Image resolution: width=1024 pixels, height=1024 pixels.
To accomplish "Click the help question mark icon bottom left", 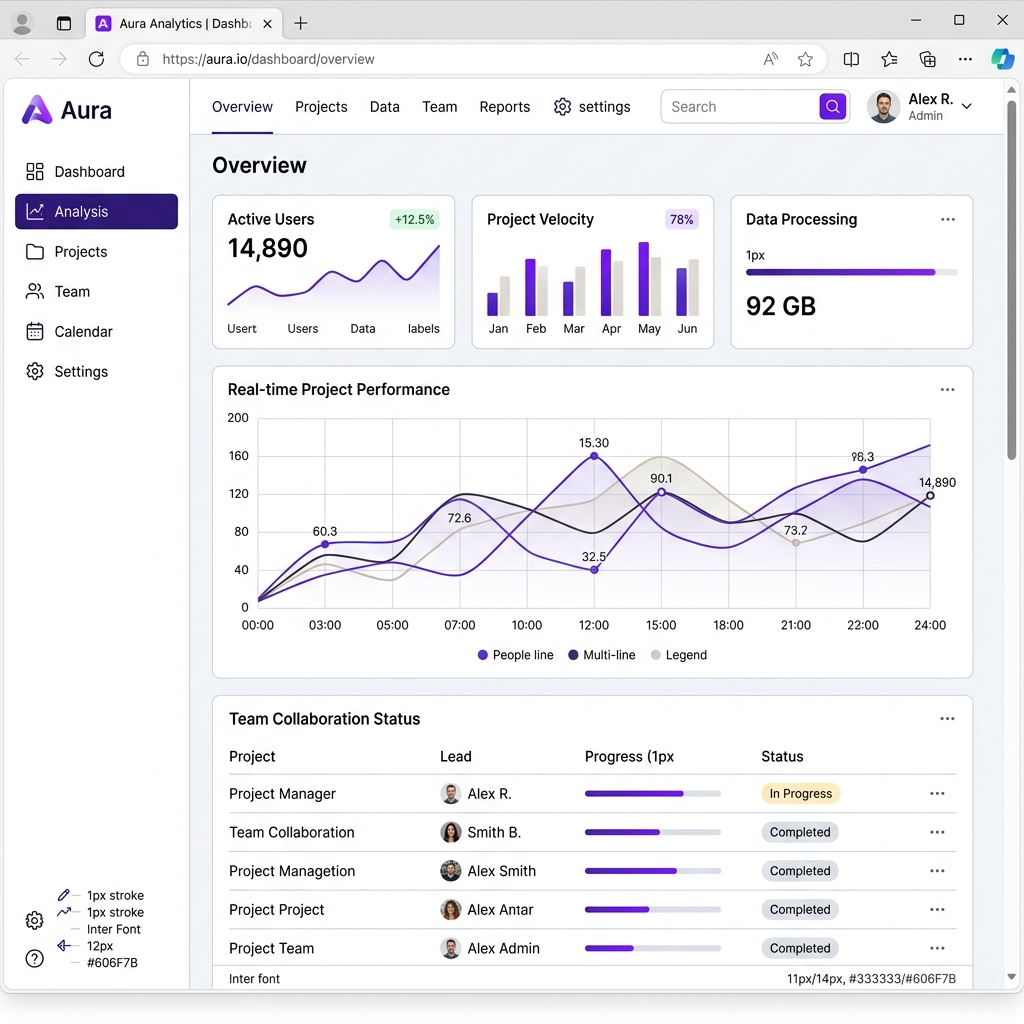I will (34, 958).
